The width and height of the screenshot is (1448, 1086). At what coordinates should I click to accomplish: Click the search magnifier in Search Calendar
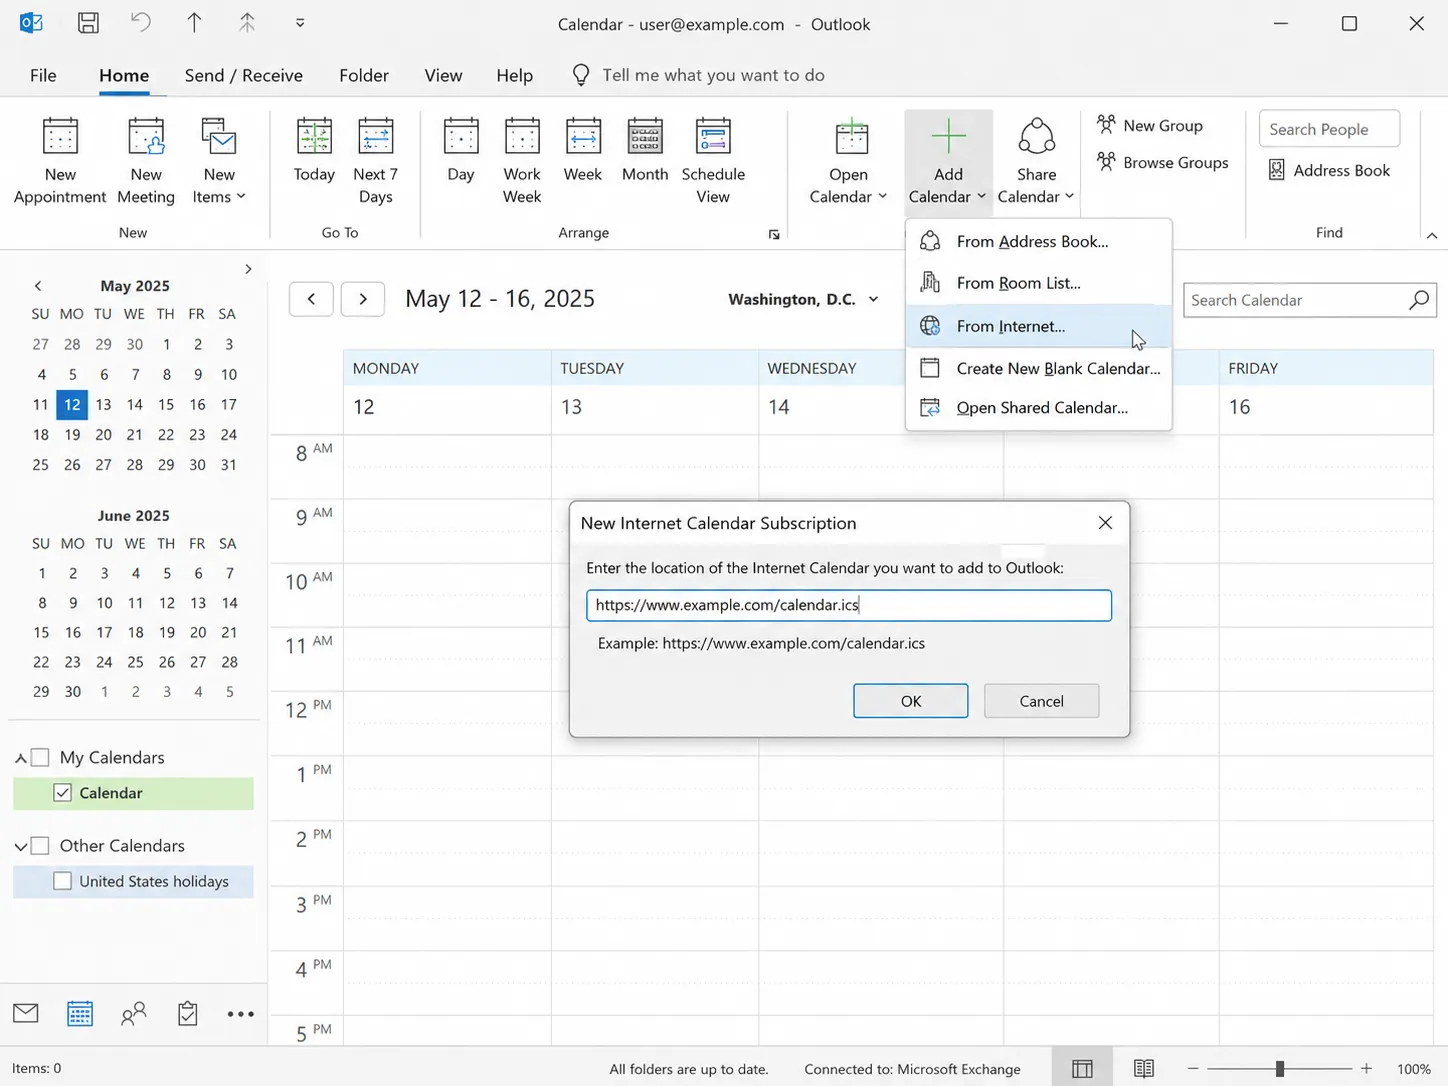coord(1418,300)
